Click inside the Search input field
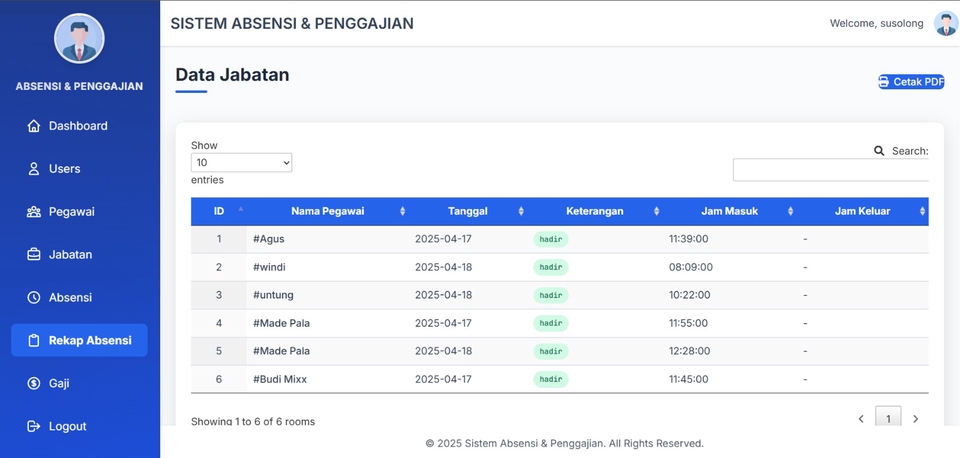The height and width of the screenshot is (458, 960). pos(830,170)
